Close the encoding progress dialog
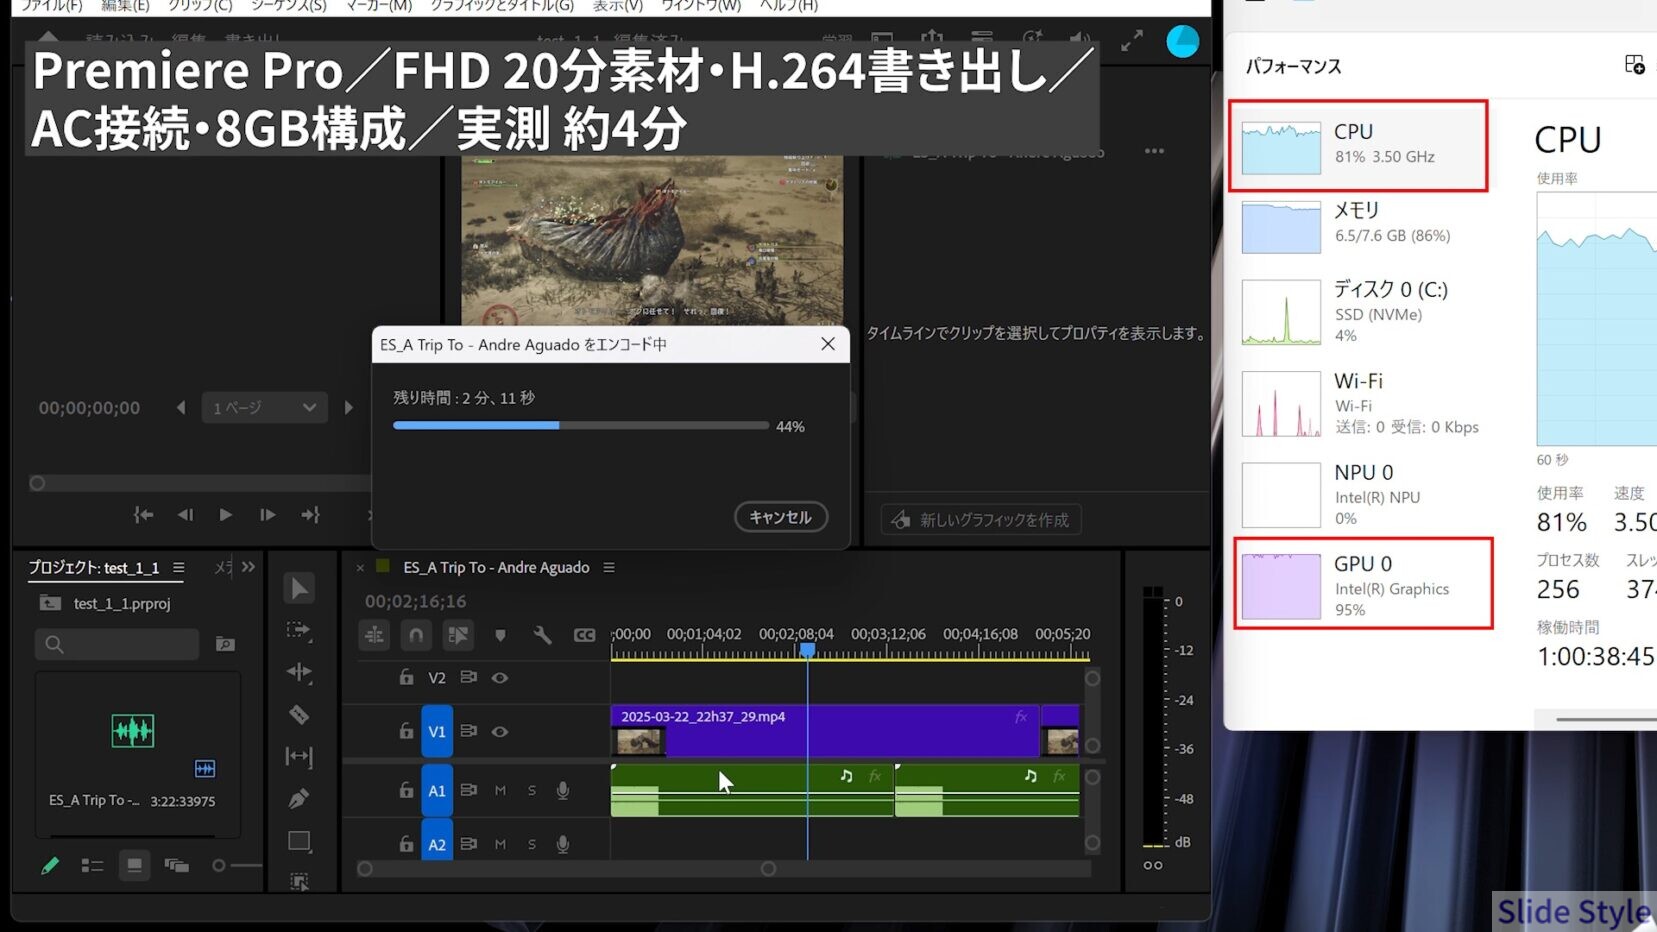 [x=828, y=344]
